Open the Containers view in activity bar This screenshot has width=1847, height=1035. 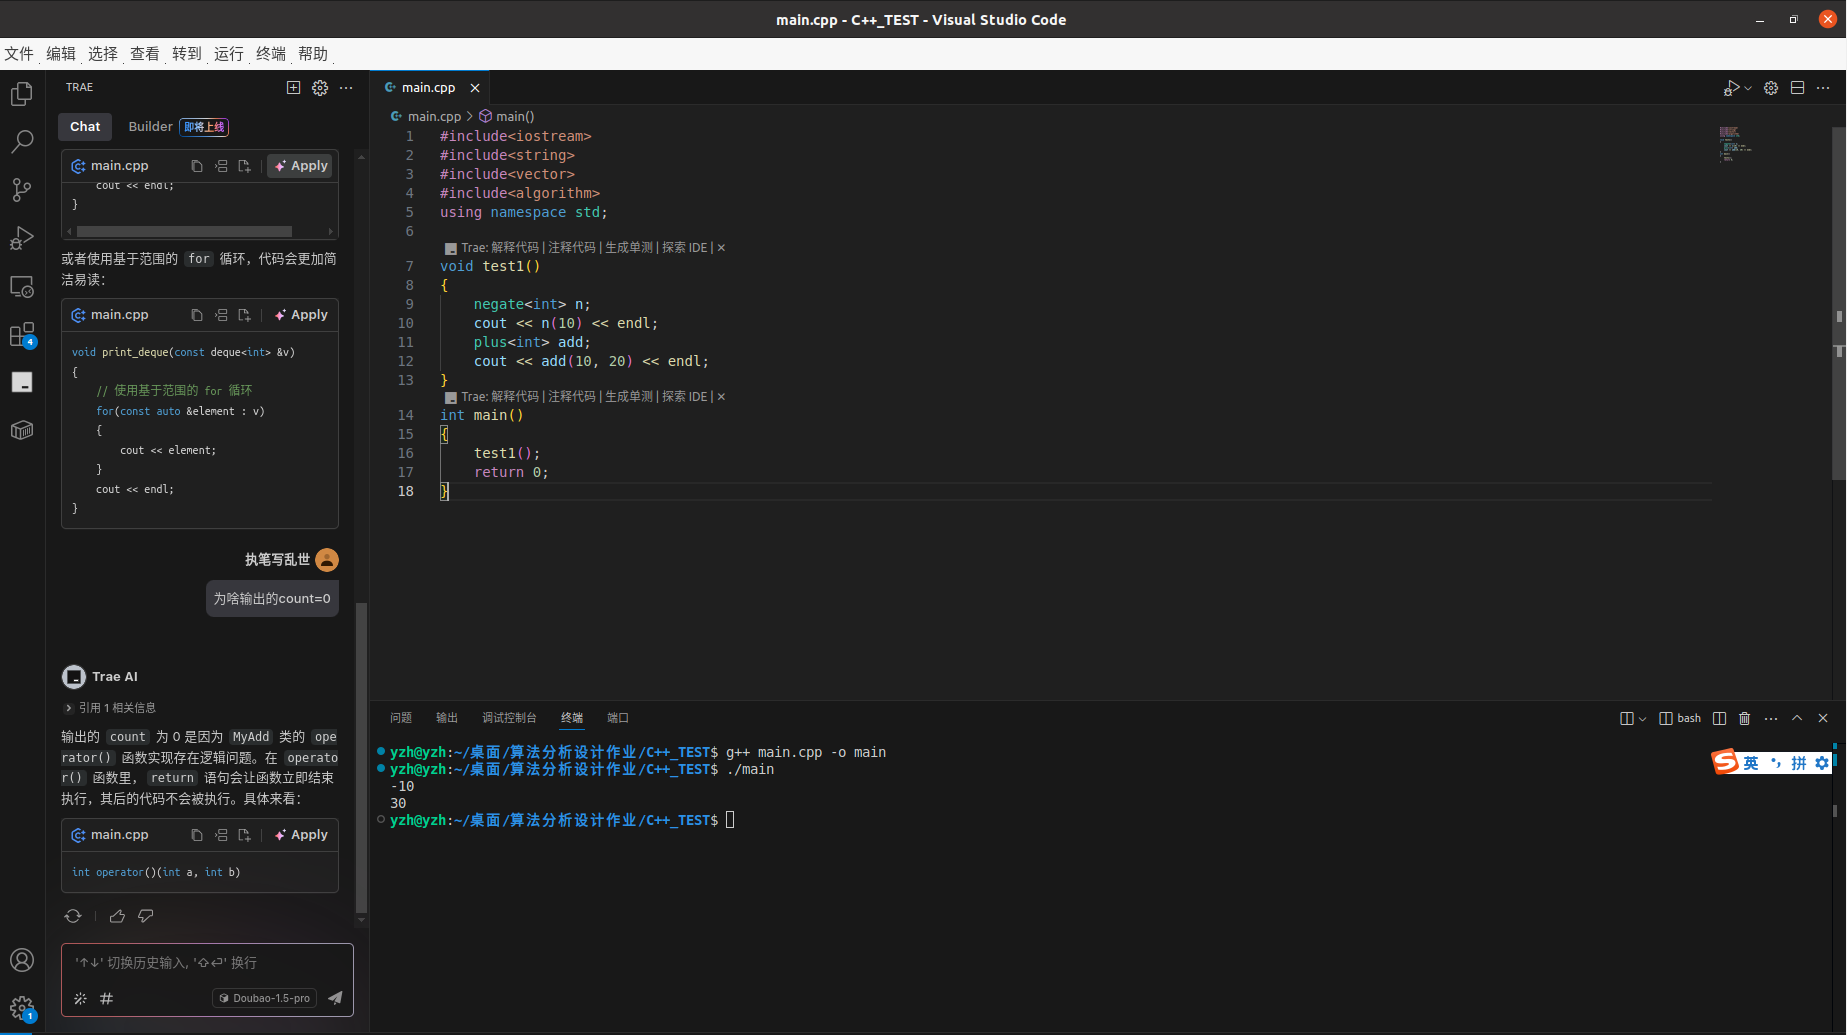pyautogui.click(x=22, y=430)
